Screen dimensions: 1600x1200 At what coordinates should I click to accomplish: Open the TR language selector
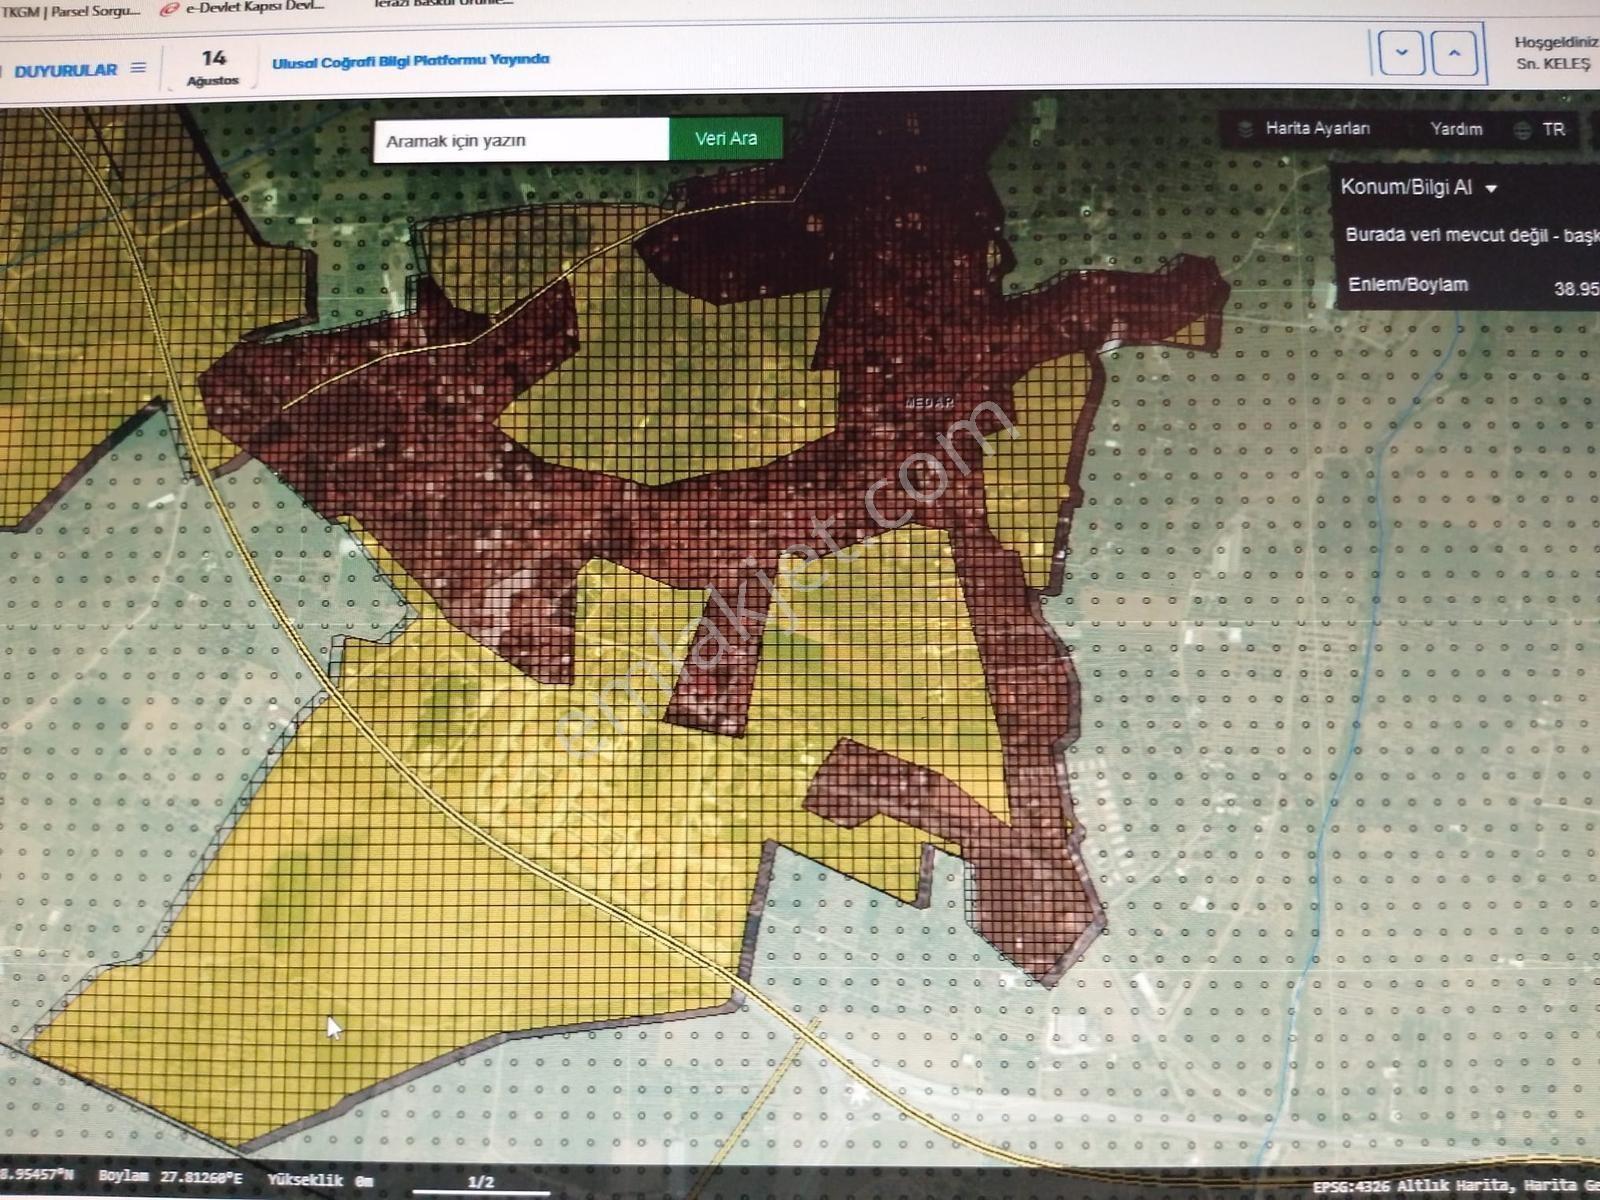[1553, 129]
